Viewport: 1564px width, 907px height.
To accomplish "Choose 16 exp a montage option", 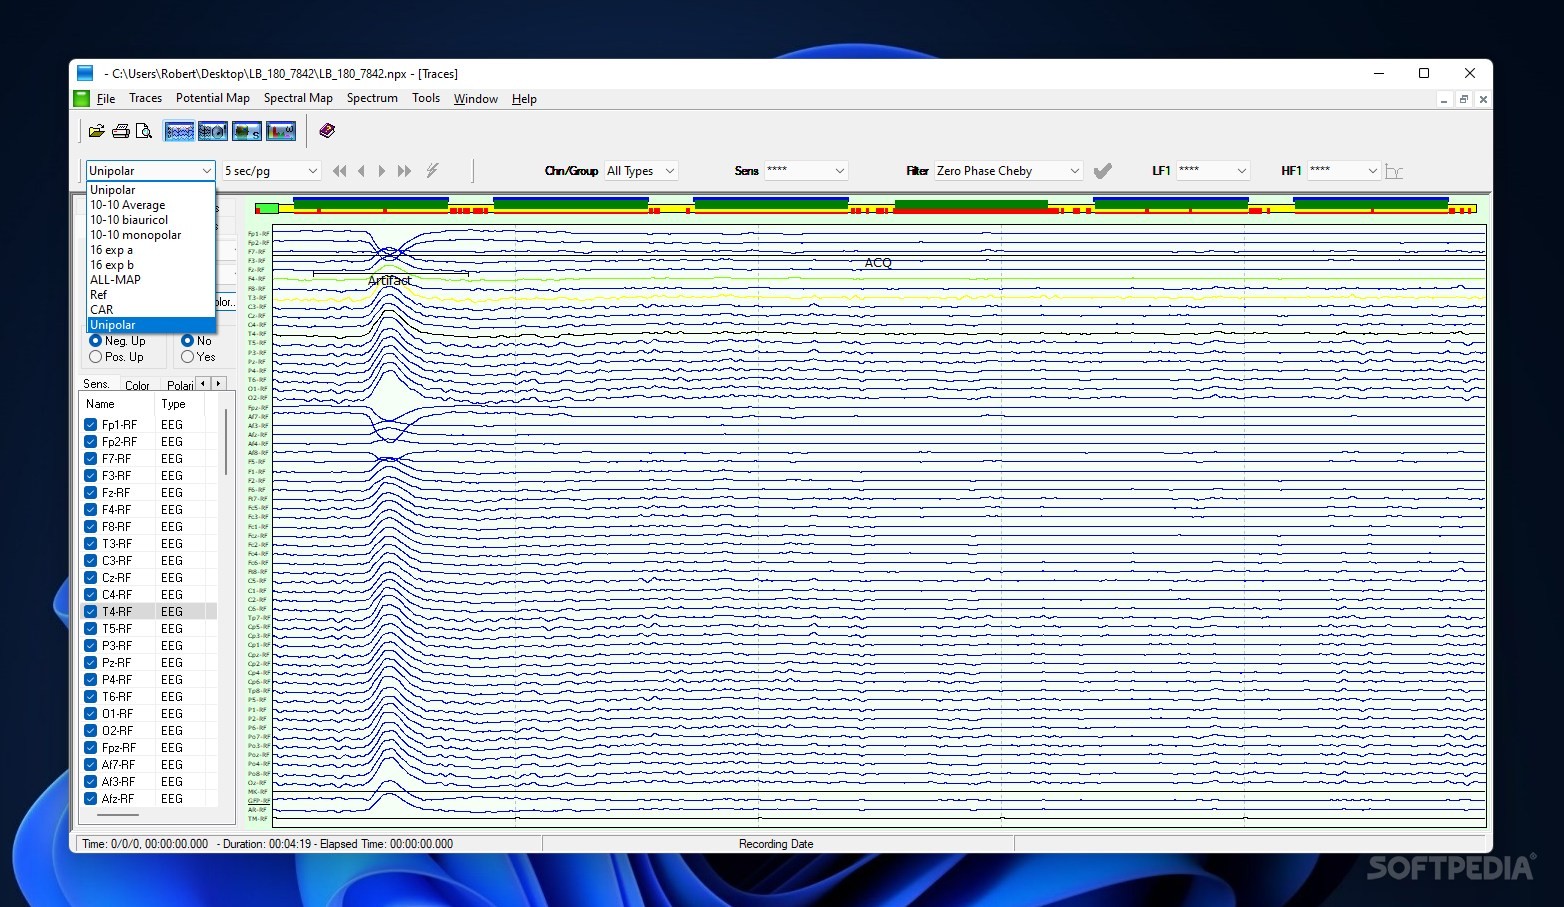I will pos(151,250).
